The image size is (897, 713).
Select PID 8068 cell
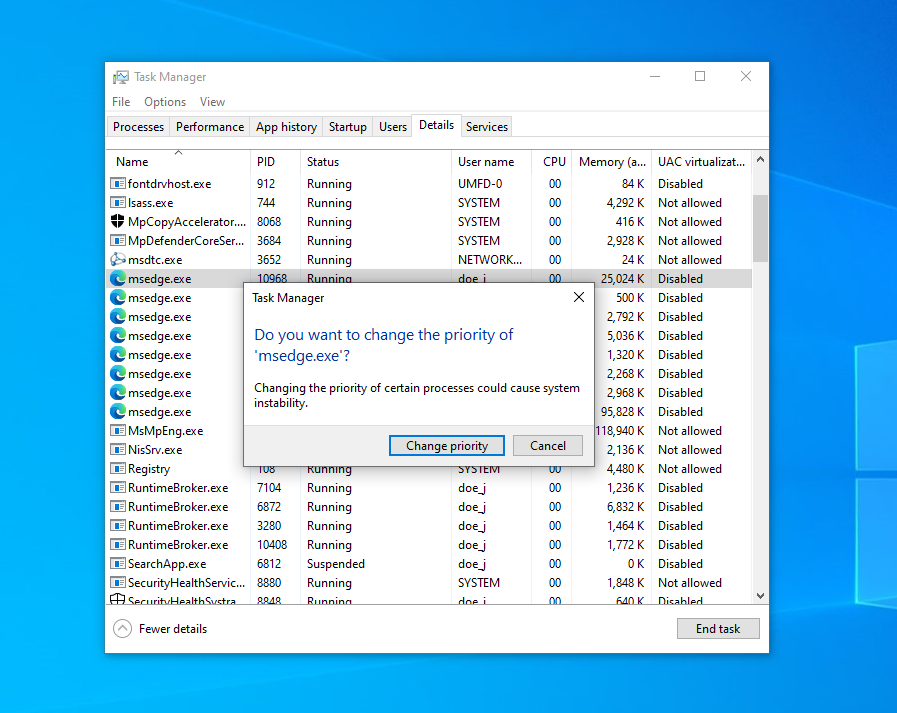click(269, 221)
